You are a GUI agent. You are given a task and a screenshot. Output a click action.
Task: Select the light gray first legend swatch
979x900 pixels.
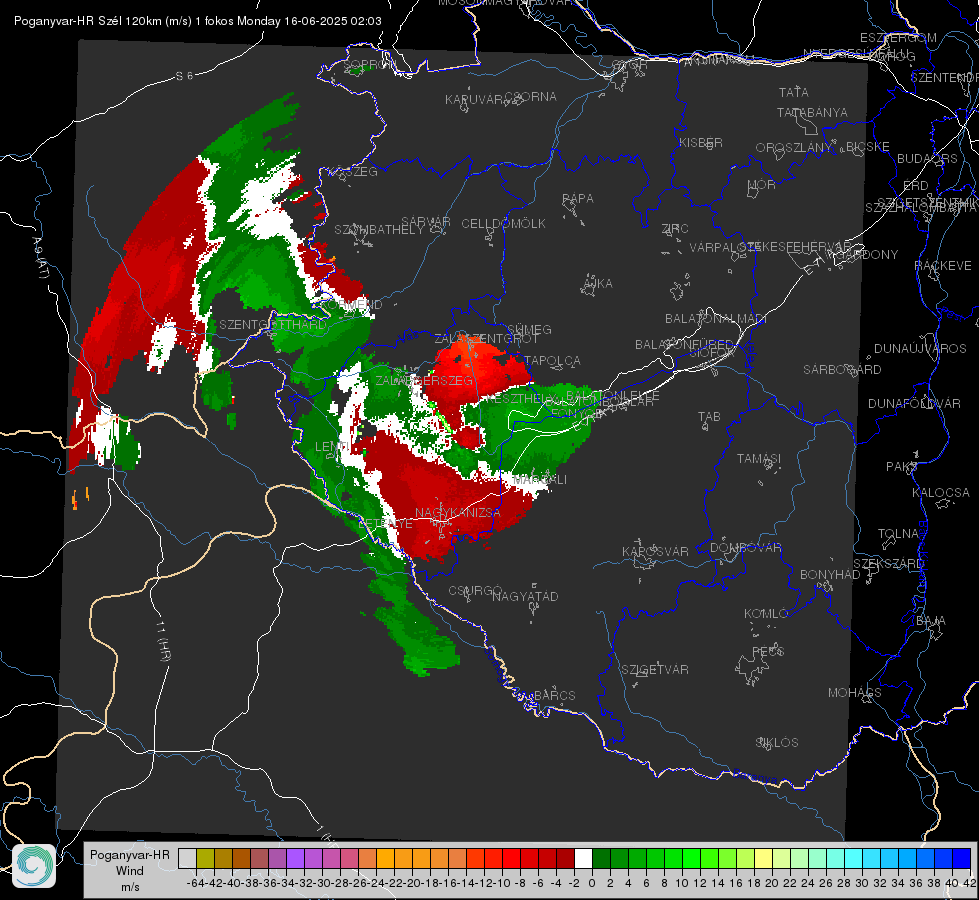(x=187, y=858)
